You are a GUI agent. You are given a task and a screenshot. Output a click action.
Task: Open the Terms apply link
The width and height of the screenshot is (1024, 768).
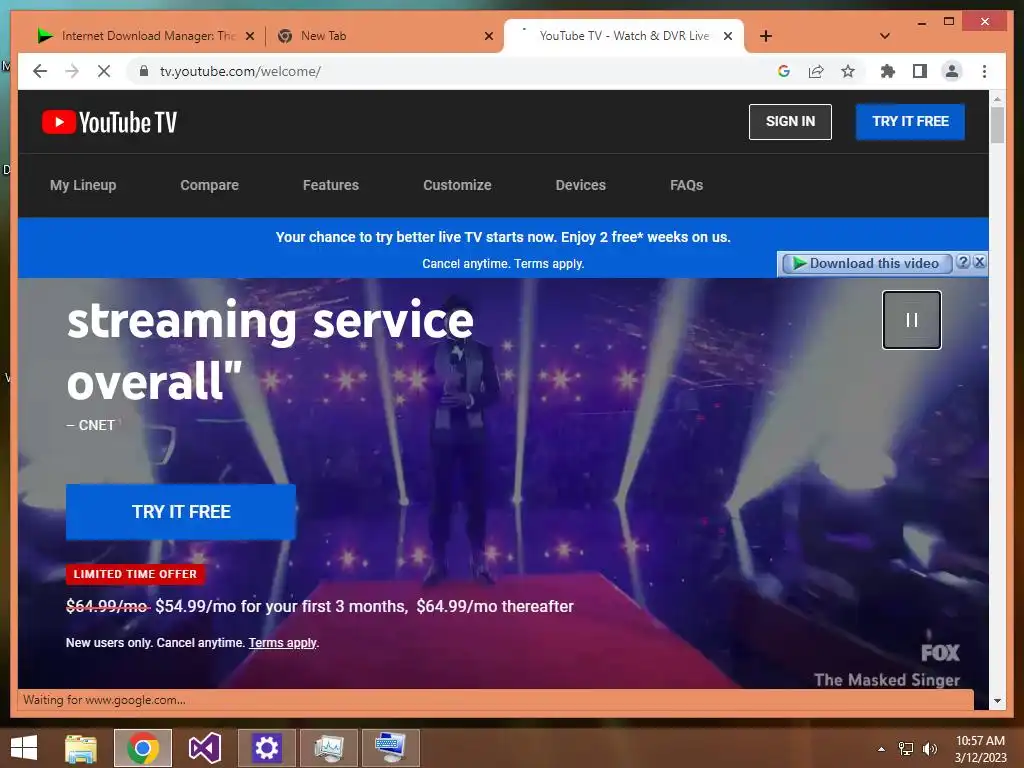(283, 643)
